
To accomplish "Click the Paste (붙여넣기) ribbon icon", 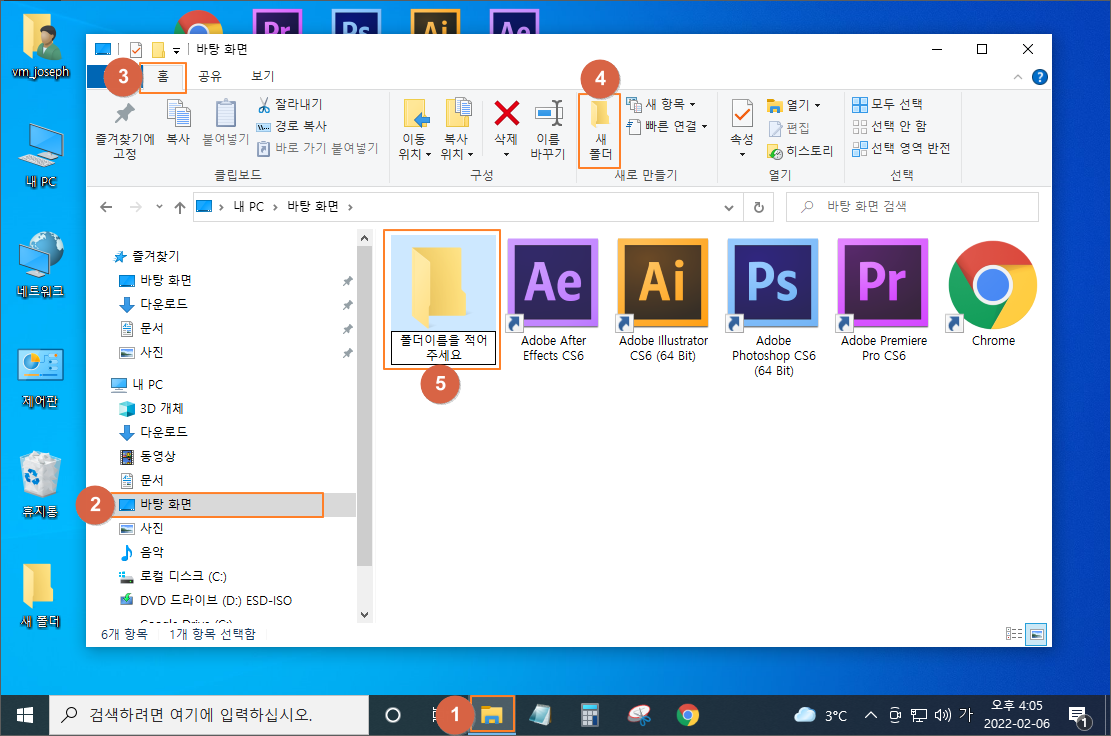I will click(x=225, y=113).
